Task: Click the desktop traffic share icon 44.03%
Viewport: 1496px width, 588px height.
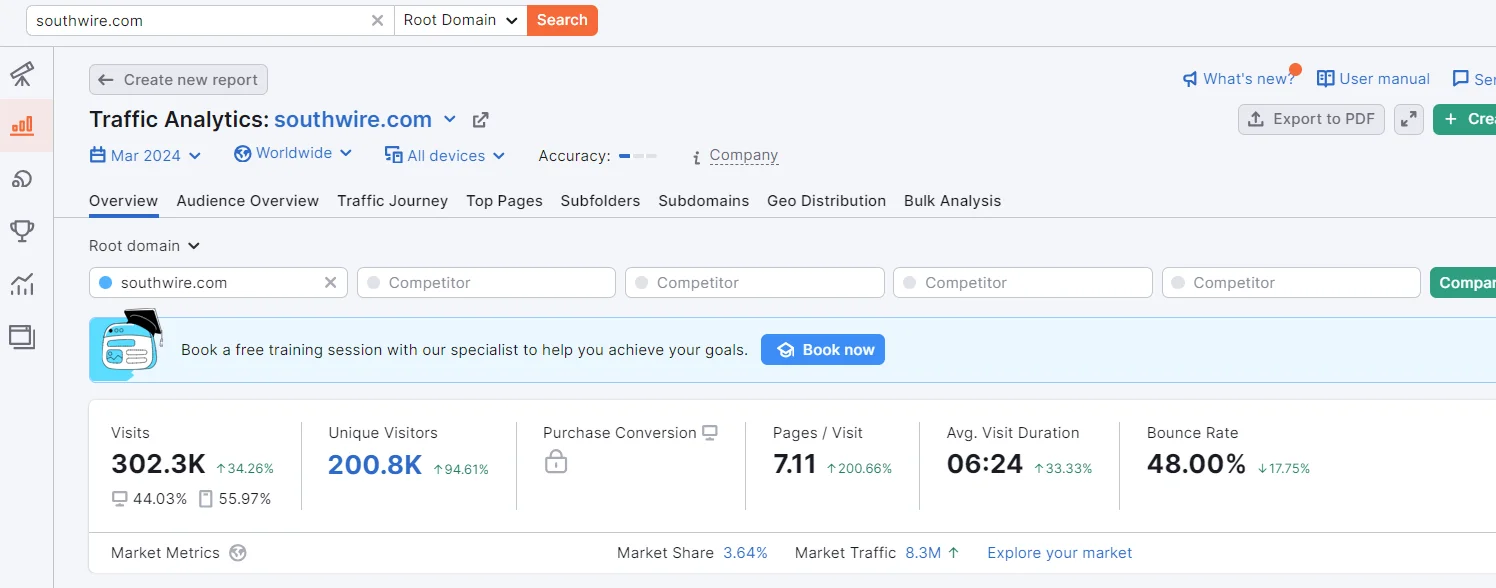Action: (120, 498)
